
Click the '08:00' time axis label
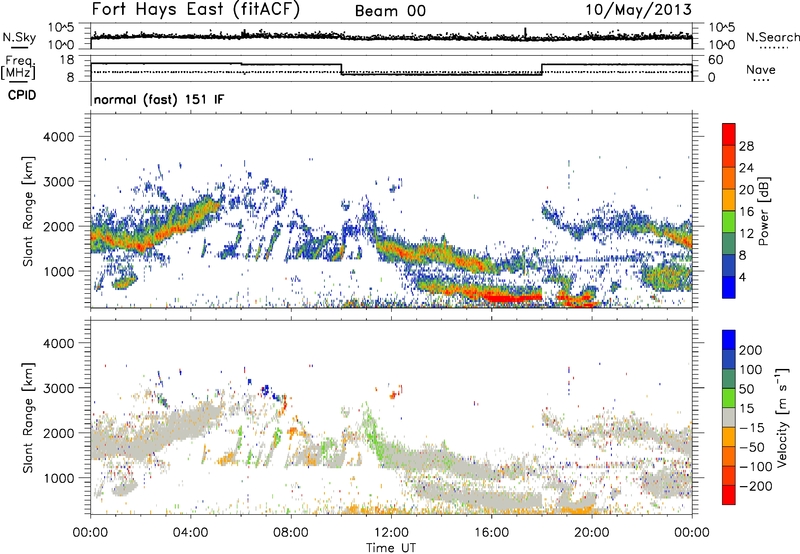pyautogui.click(x=291, y=533)
